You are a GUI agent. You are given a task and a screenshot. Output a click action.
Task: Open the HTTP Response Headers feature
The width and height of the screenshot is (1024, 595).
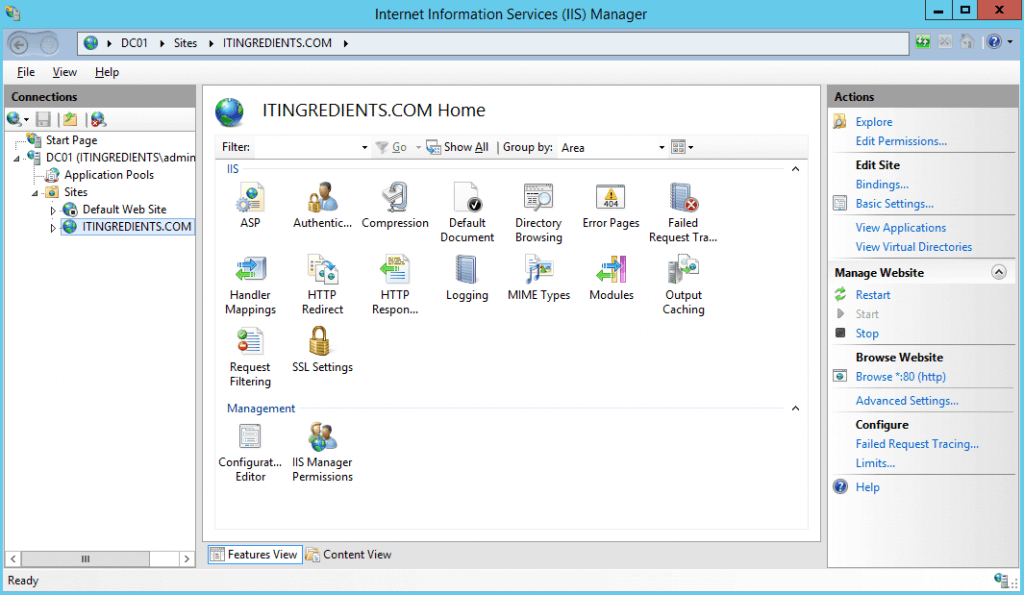pos(394,285)
